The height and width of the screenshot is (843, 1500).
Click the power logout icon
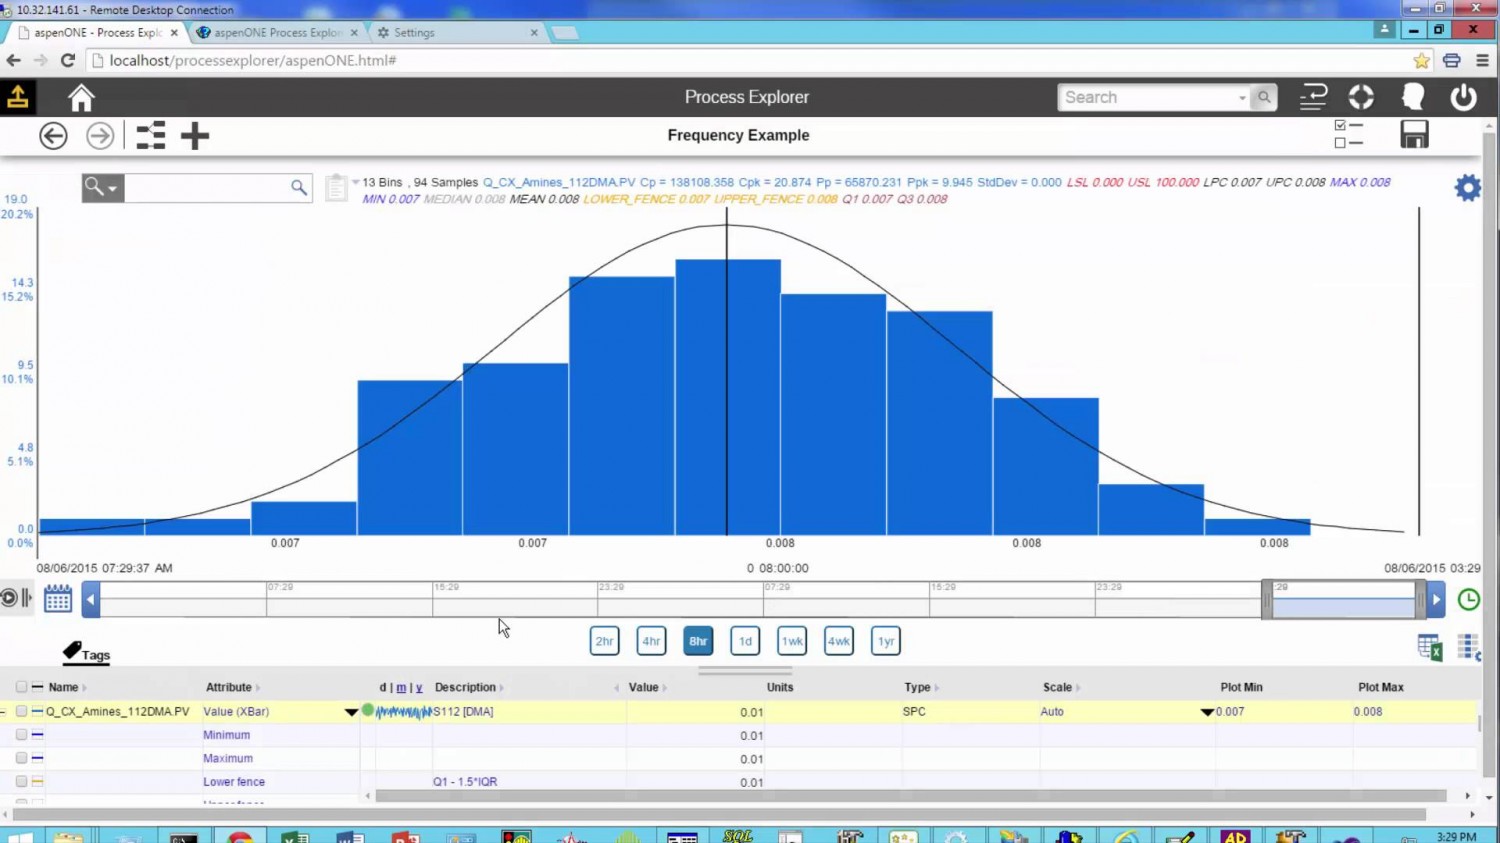click(1463, 98)
